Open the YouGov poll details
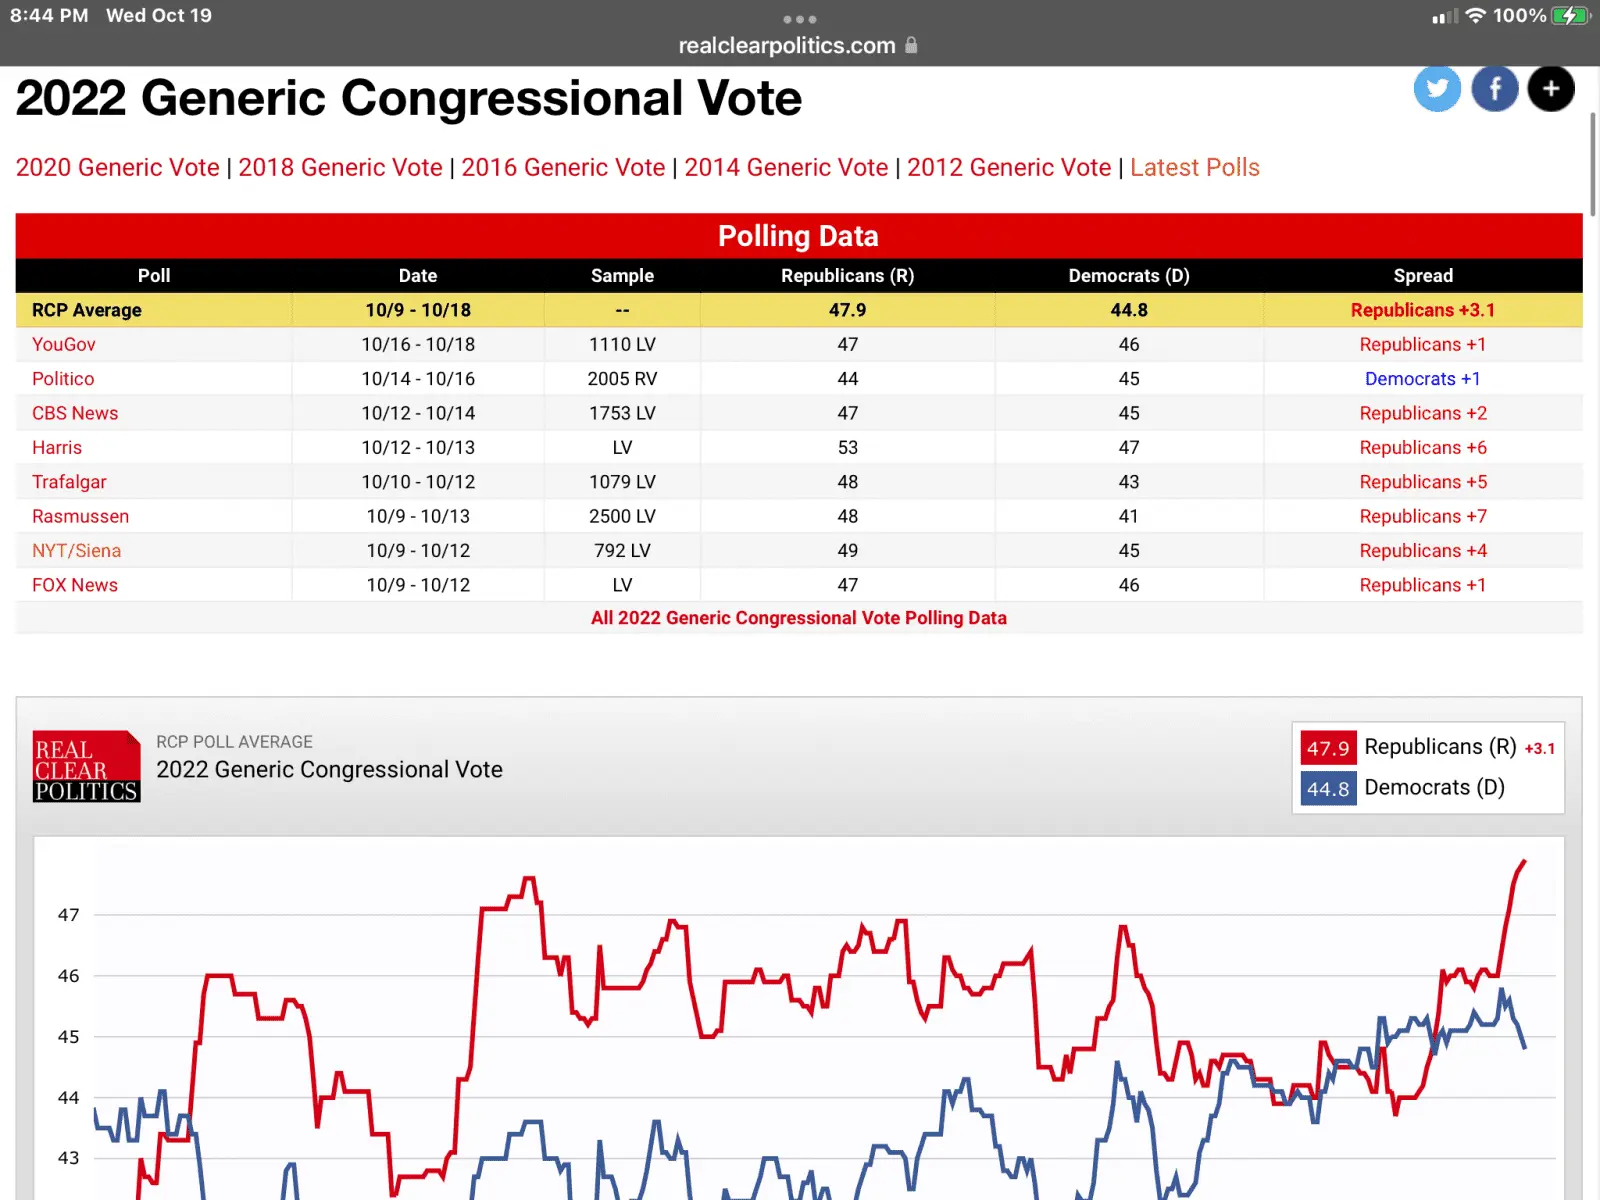This screenshot has height=1200, width=1600. click(x=64, y=344)
